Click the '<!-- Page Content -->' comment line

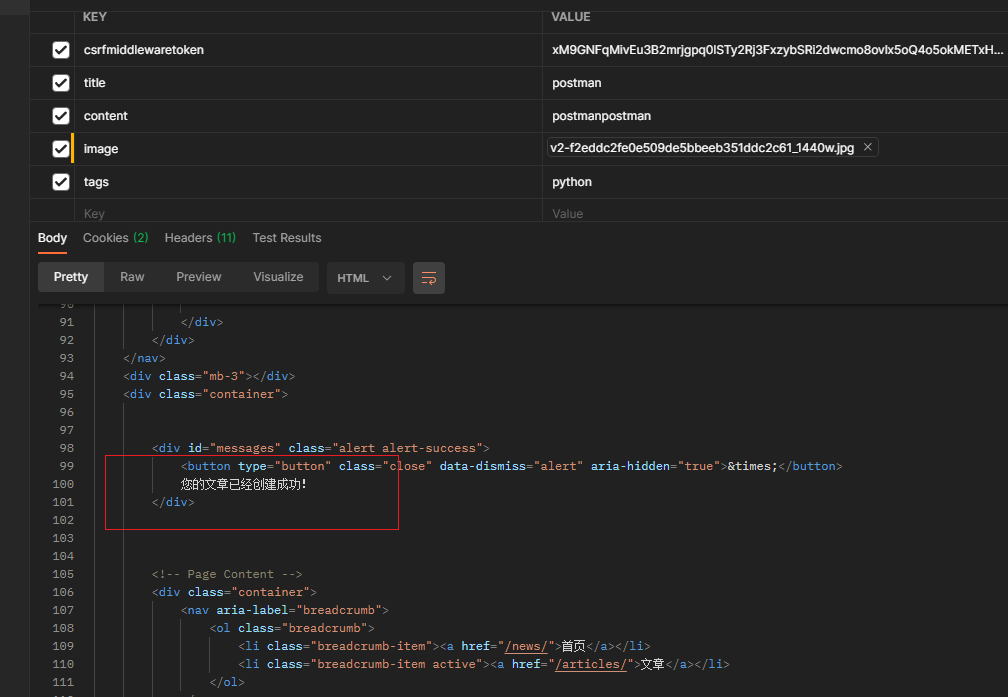(x=227, y=574)
